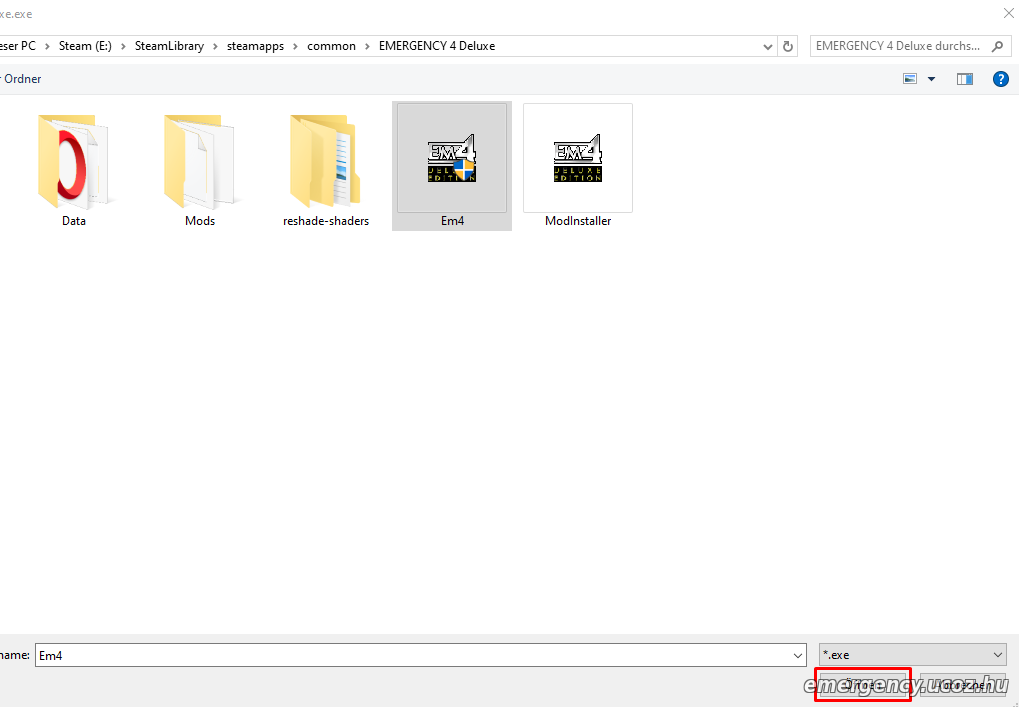Select the Em4 executable file

pyautogui.click(x=452, y=166)
